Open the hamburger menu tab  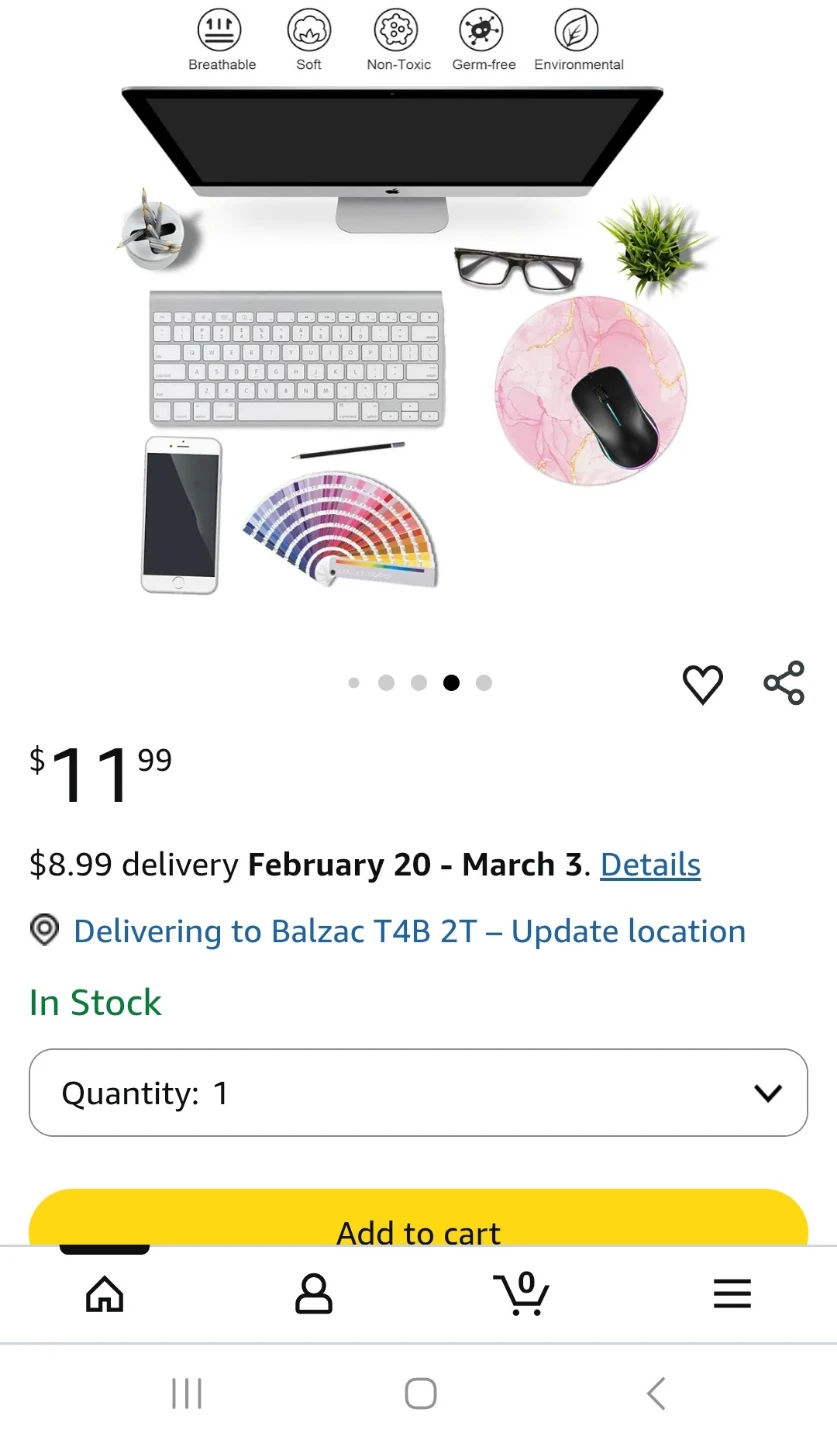731,1294
